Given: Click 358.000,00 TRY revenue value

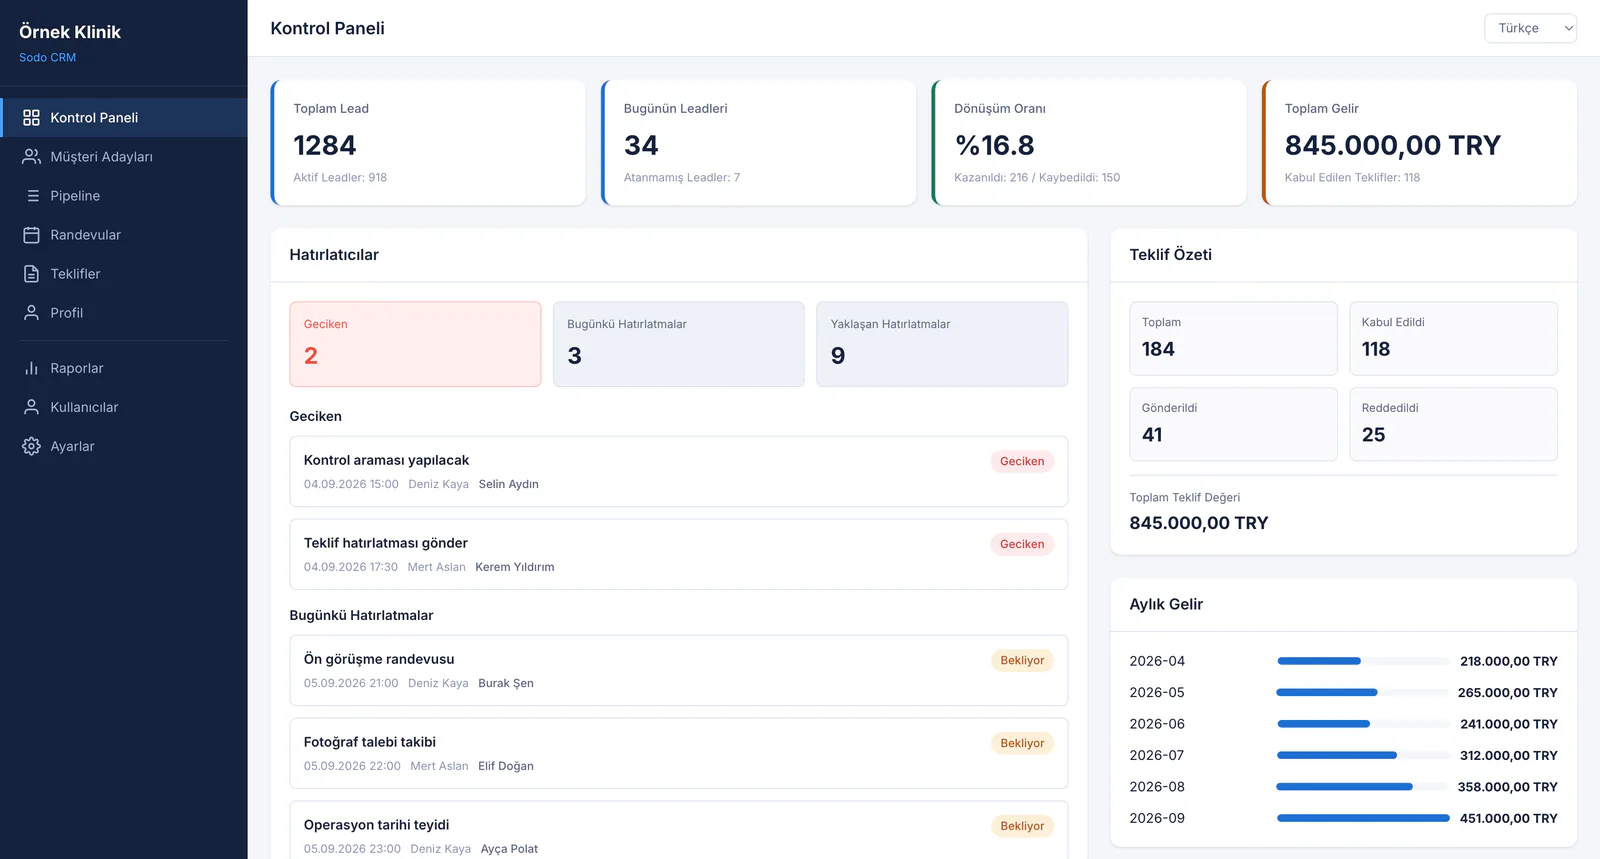Looking at the screenshot, I should coord(1507,787).
